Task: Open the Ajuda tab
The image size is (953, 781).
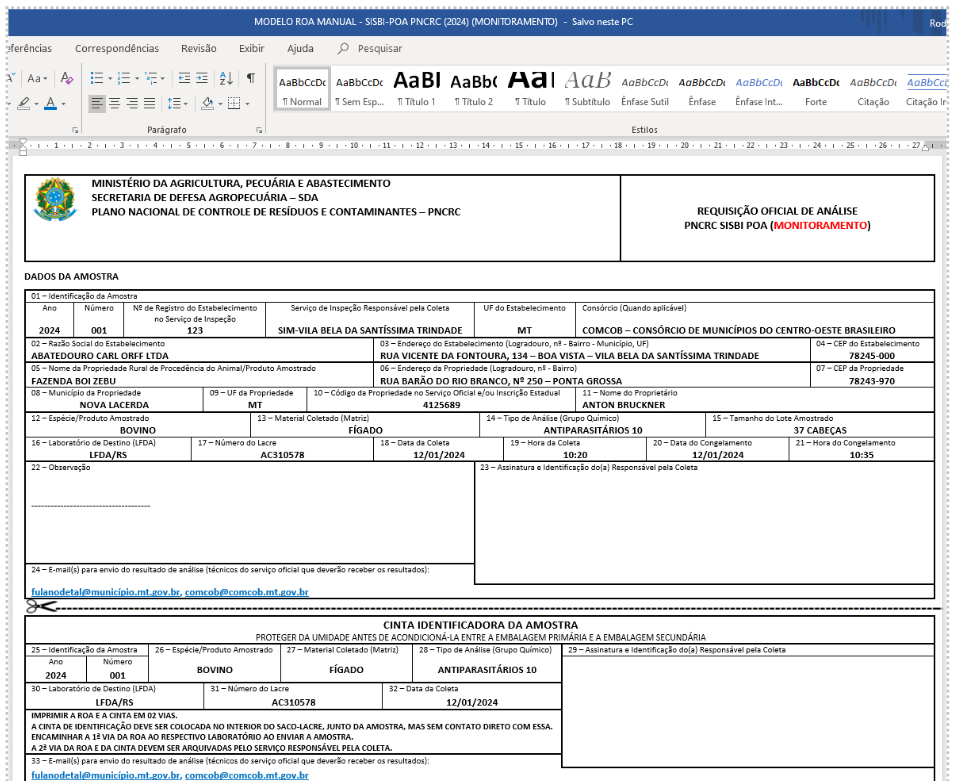Action: pos(300,48)
